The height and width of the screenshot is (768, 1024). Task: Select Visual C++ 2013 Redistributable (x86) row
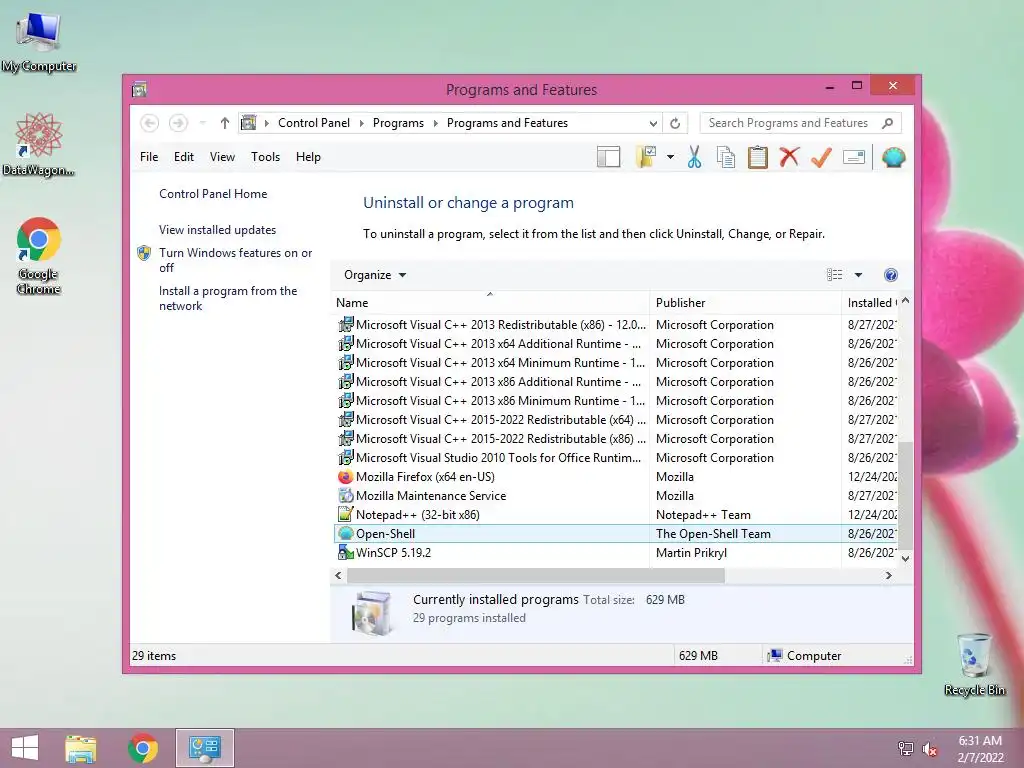point(616,325)
